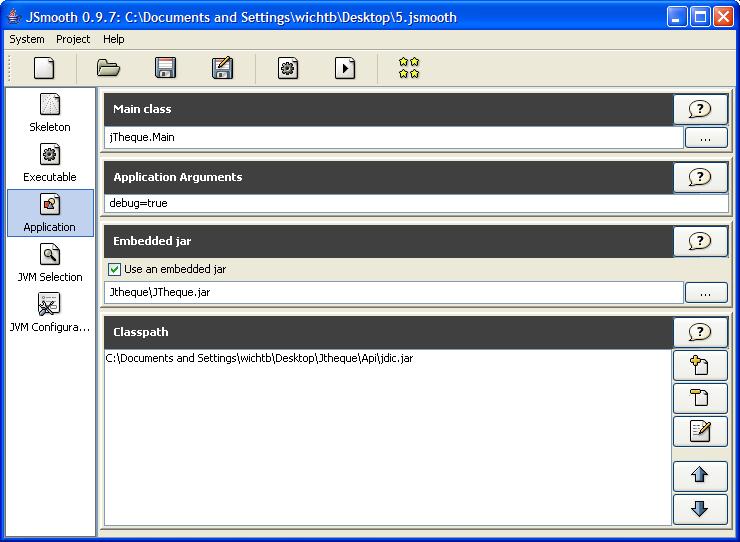740x542 pixels.
Task: Move the classpath entry down
Action: click(x=700, y=508)
